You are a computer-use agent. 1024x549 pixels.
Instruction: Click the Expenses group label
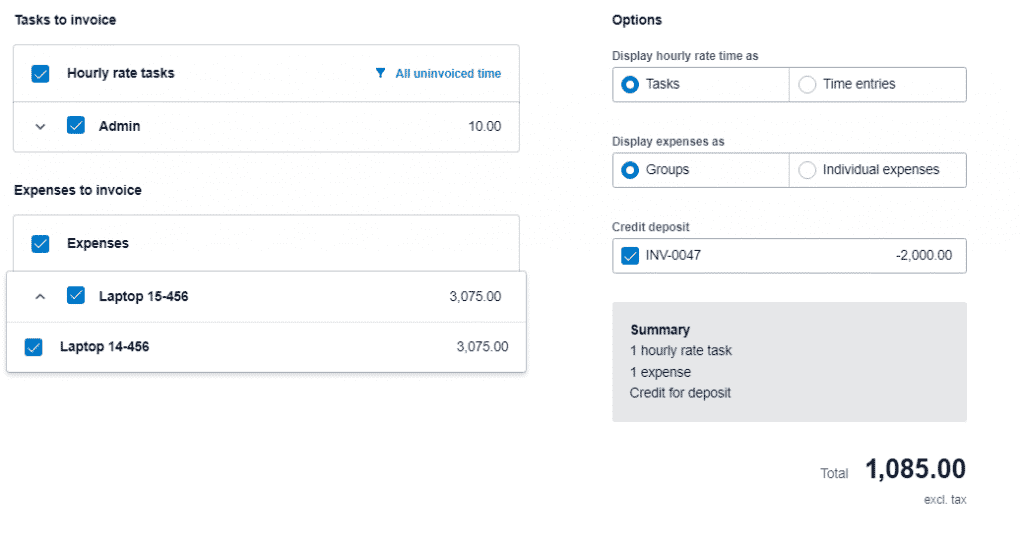click(x=98, y=243)
